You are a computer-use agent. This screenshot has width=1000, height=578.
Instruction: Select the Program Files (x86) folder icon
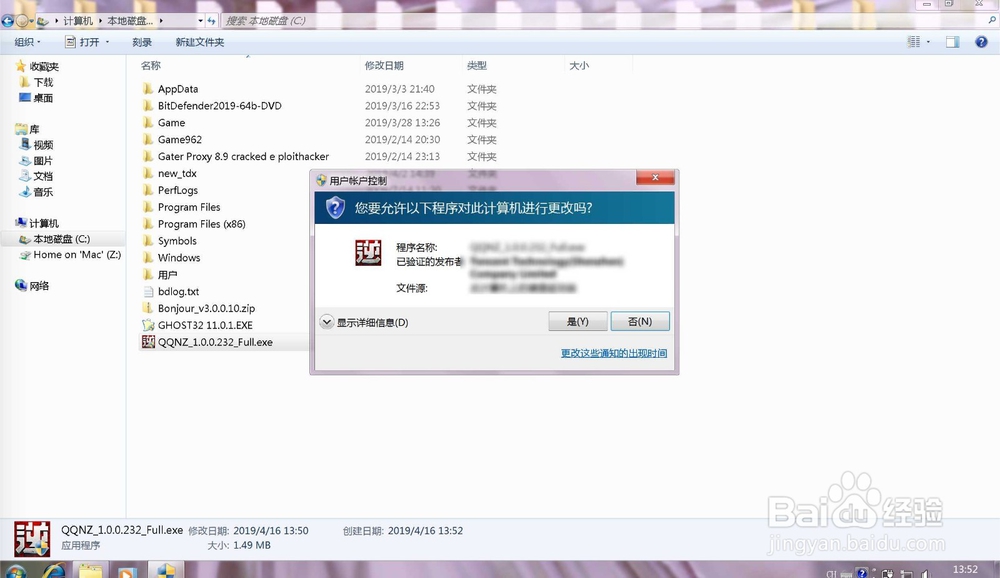[x=148, y=224]
